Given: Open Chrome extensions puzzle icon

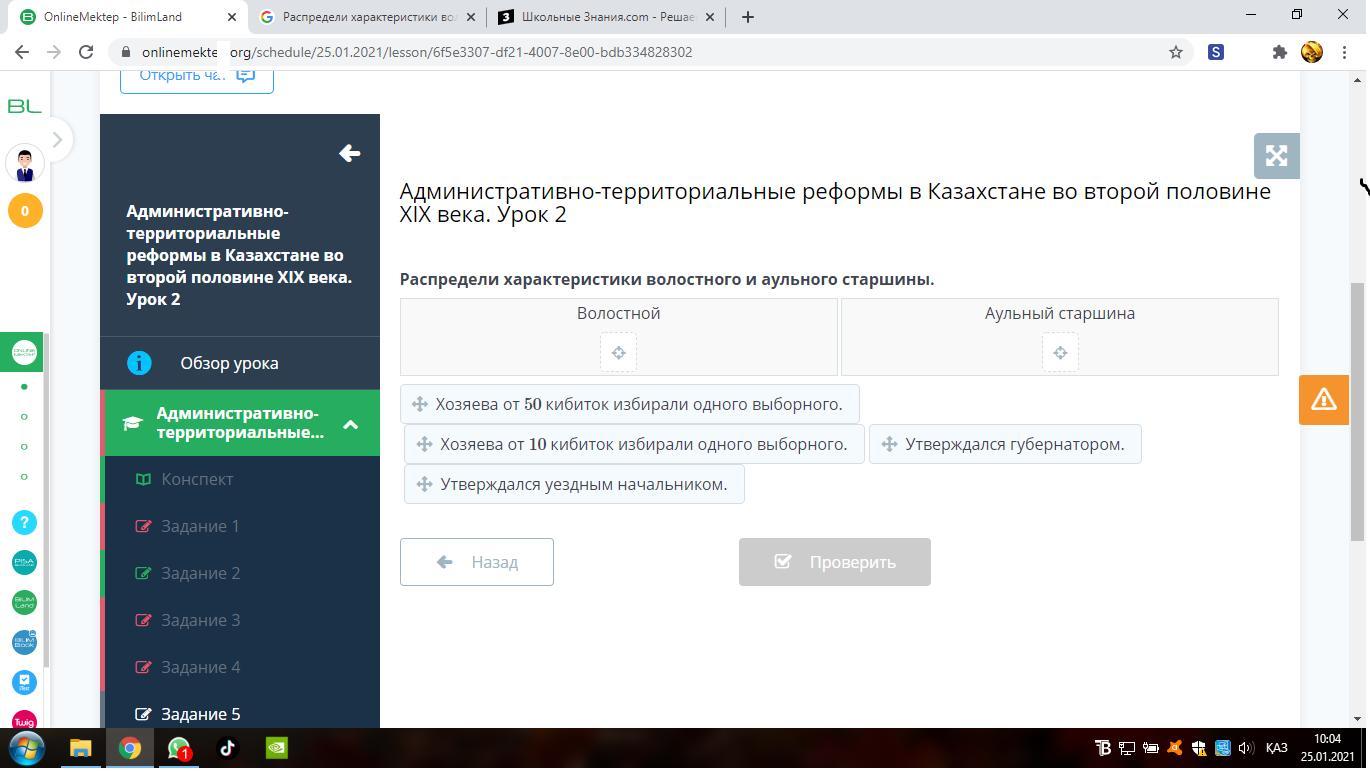Looking at the screenshot, I should tap(1279, 52).
